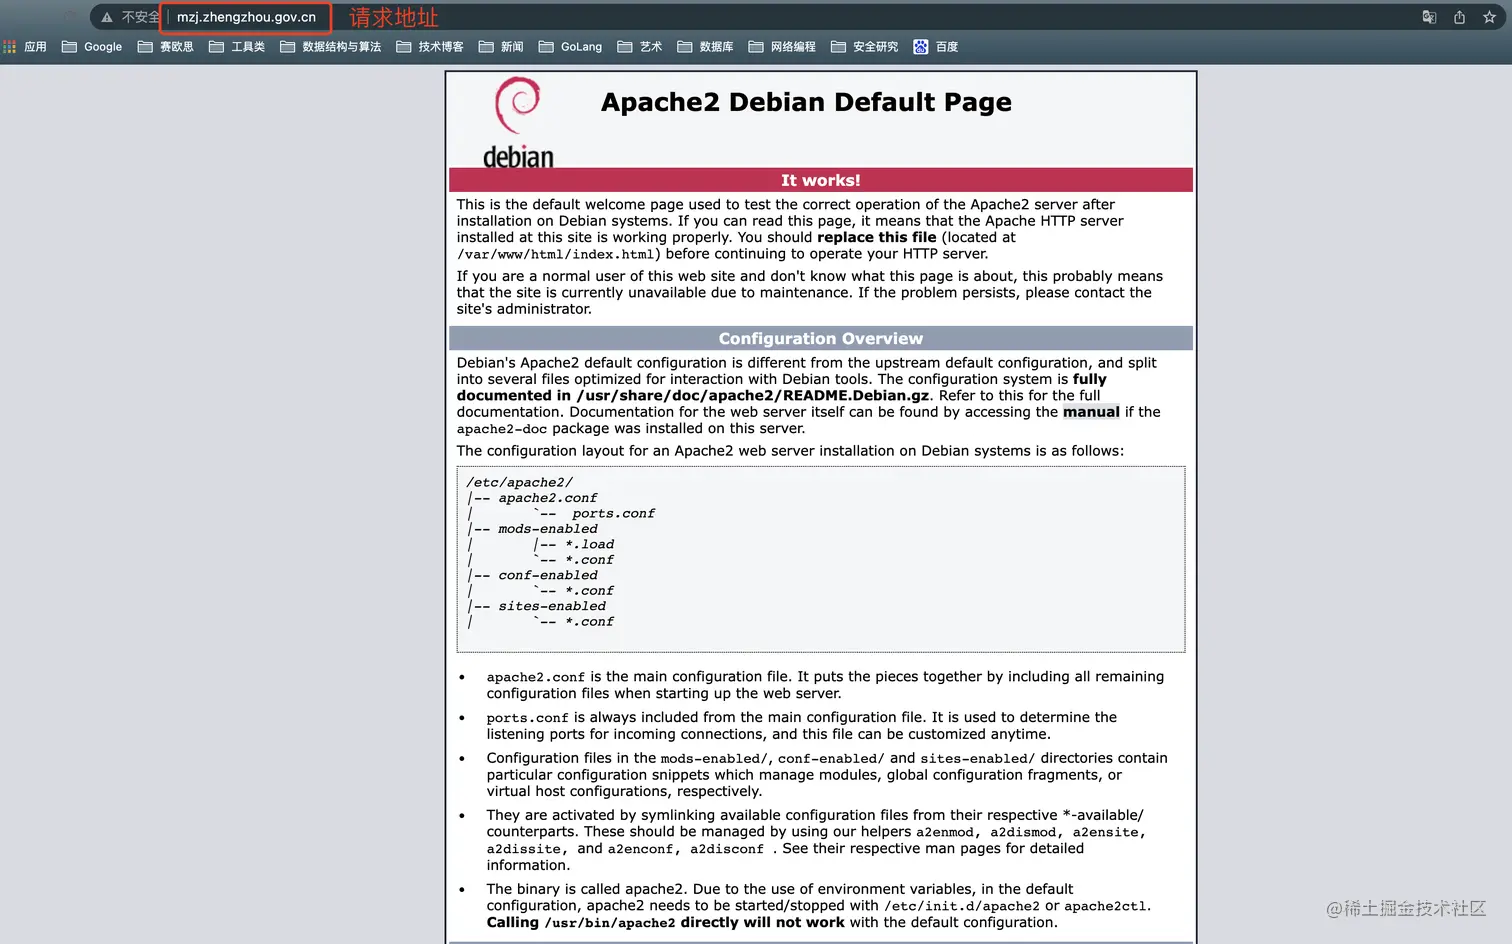
Task: Click the ports.conf line in config tree
Action: point(613,513)
